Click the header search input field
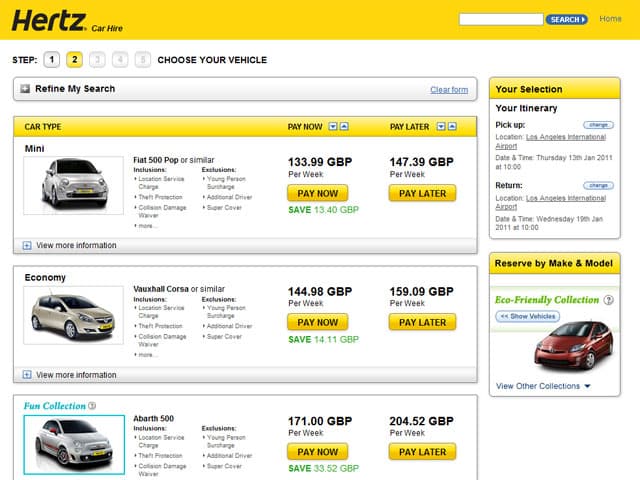Image resolution: width=640 pixels, height=480 pixels. point(500,19)
